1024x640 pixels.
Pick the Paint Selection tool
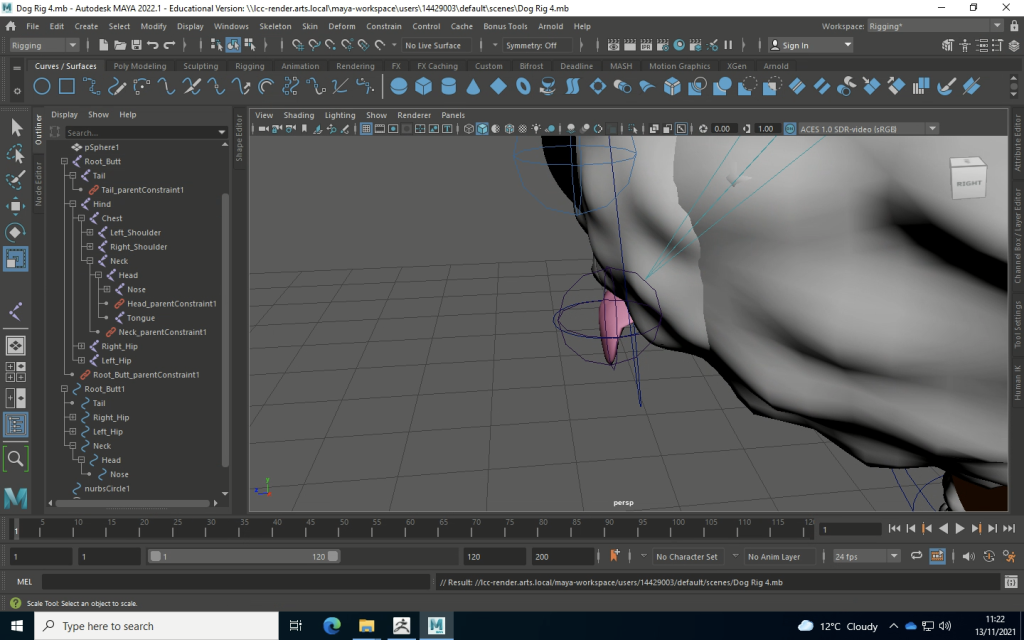pos(16,180)
